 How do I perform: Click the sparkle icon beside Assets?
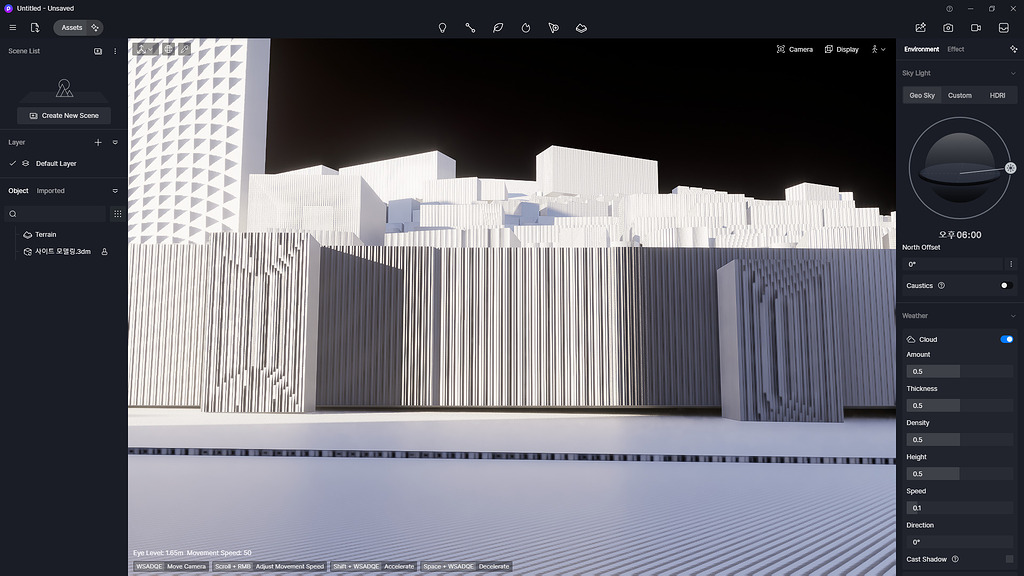click(95, 27)
